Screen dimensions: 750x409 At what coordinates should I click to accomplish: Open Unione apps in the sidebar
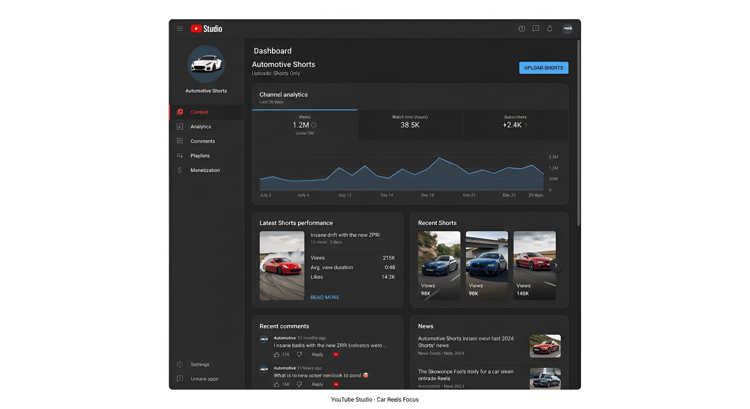pyautogui.click(x=207, y=379)
